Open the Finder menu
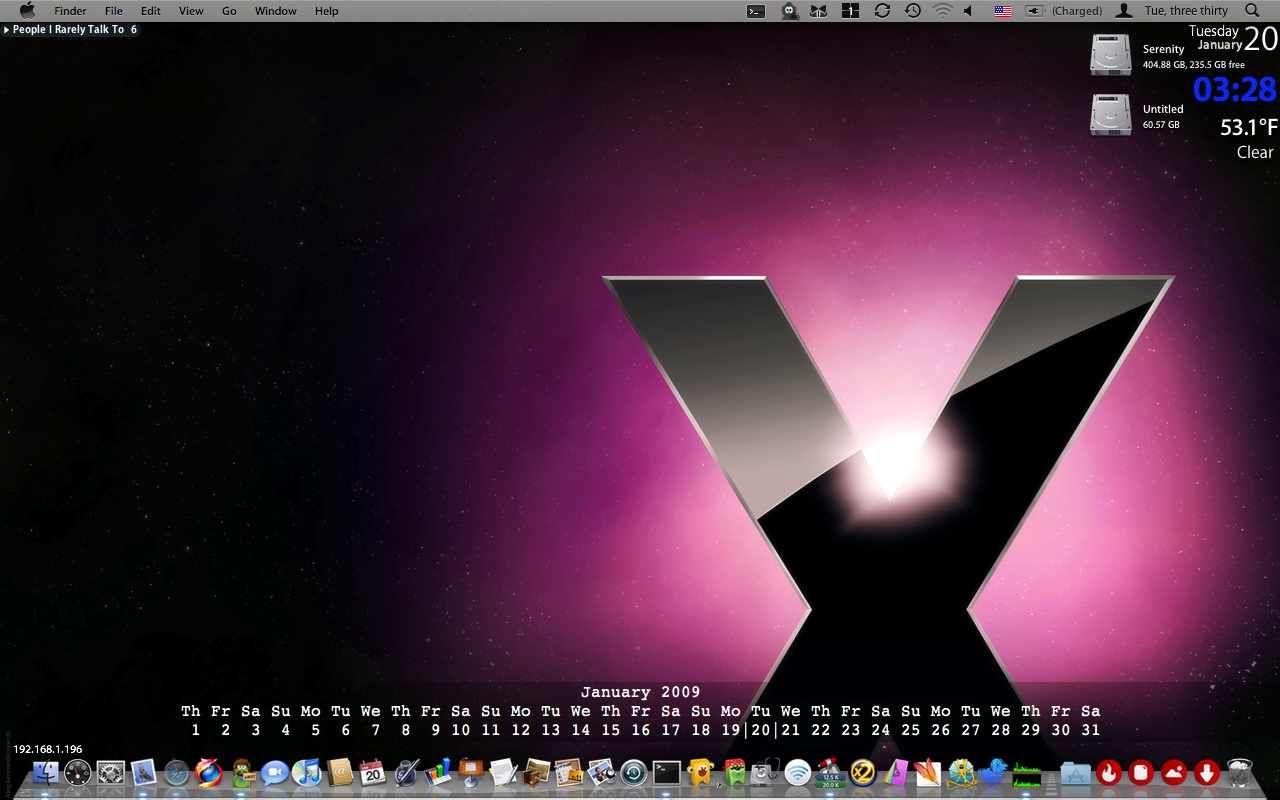1280x800 pixels. click(70, 11)
